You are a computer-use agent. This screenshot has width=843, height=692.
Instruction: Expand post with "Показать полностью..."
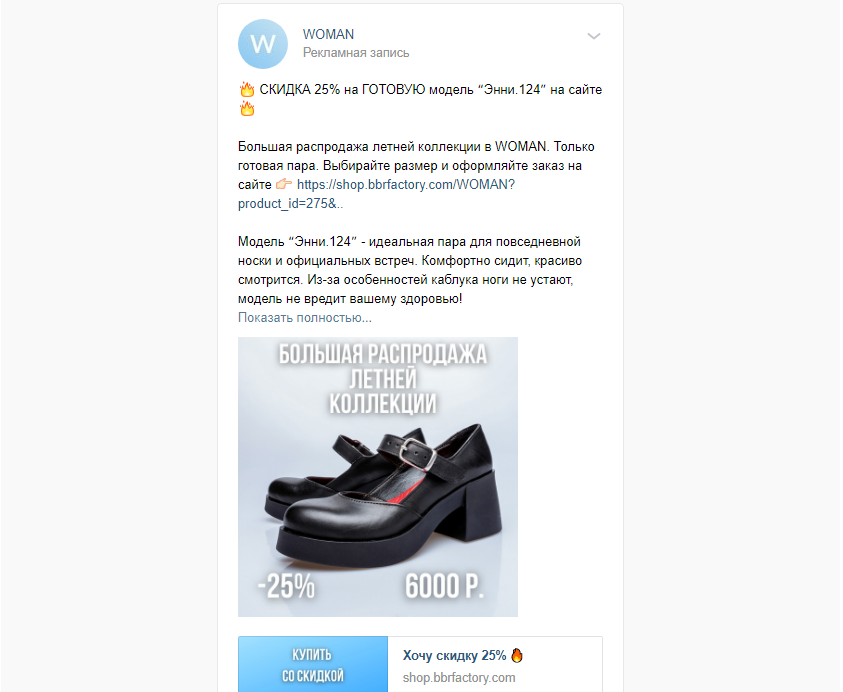click(305, 318)
